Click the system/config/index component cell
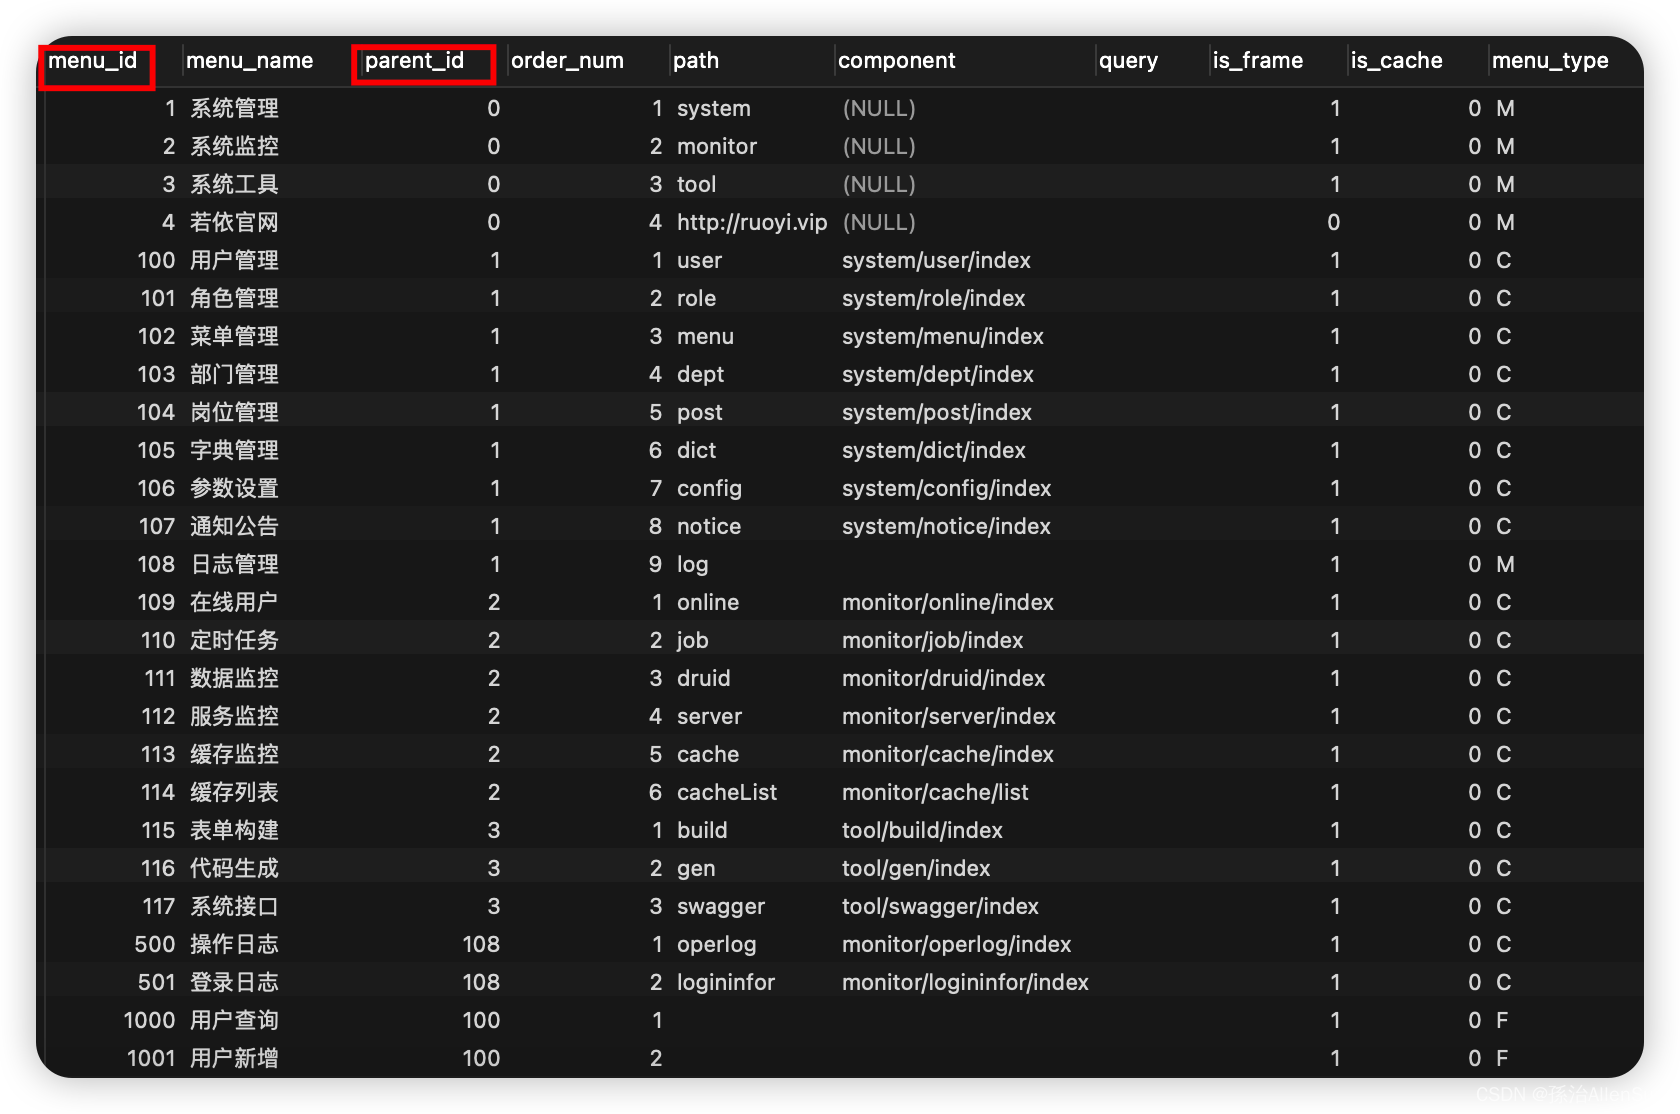The image size is (1680, 1114). coord(947,488)
